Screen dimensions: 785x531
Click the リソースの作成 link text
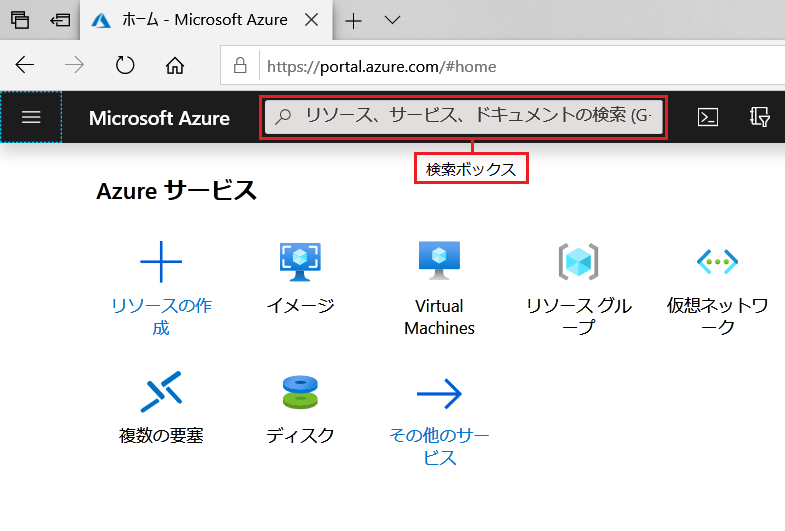(x=161, y=316)
